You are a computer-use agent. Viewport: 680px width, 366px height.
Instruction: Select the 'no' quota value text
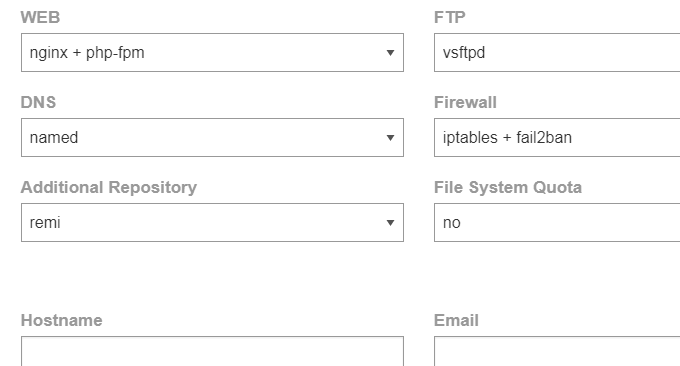tap(451, 223)
